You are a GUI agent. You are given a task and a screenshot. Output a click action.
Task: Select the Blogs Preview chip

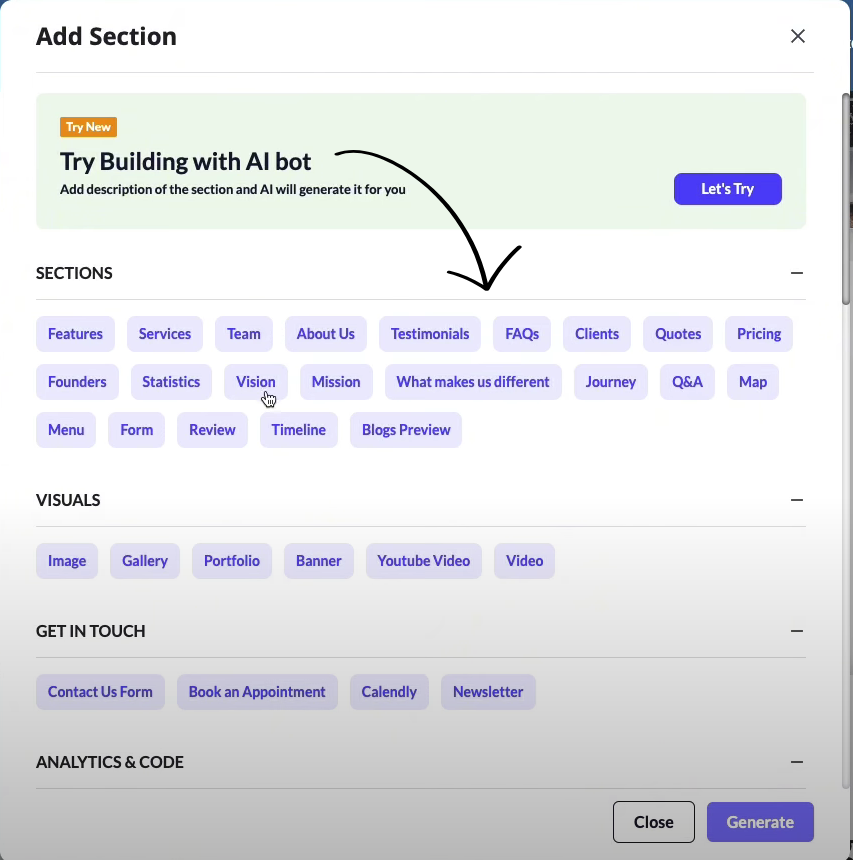(x=406, y=430)
